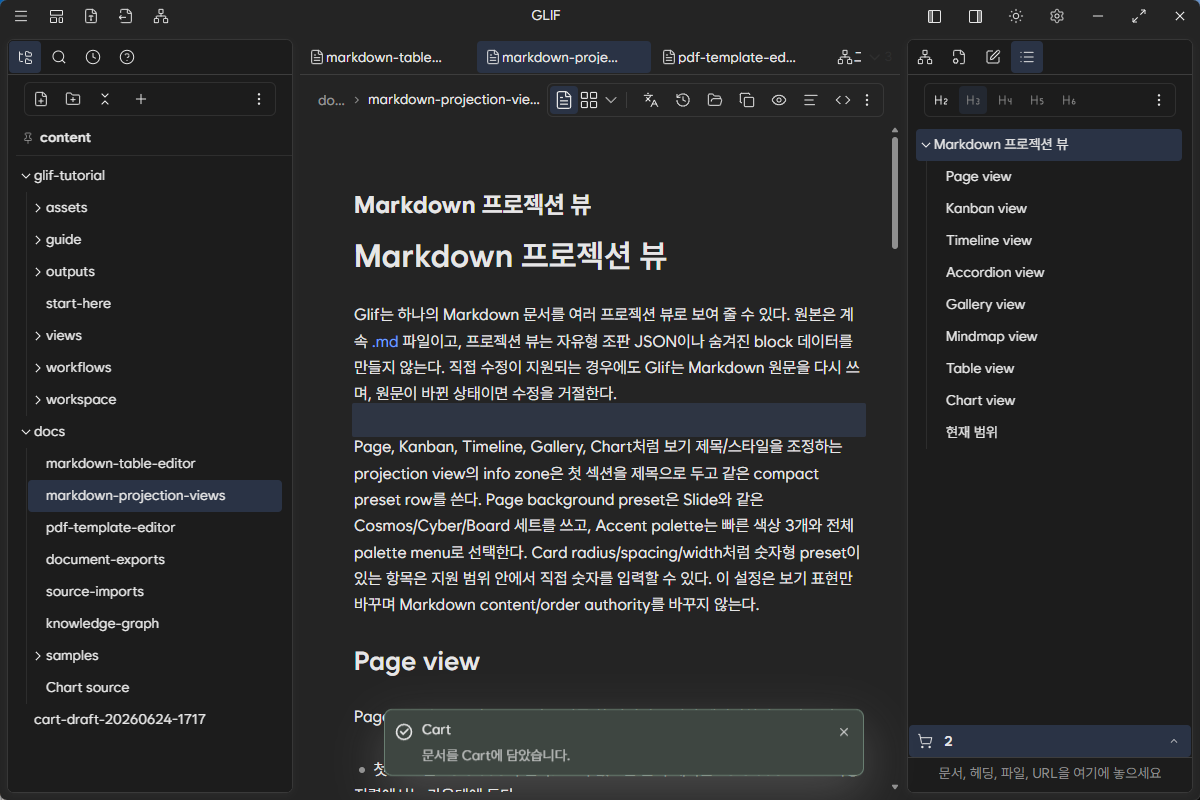Collapse Markdown 프로젝션 뷰 outline node
Viewport: 1200px width, 800px height.
pyautogui.click(x=925, y=144)
